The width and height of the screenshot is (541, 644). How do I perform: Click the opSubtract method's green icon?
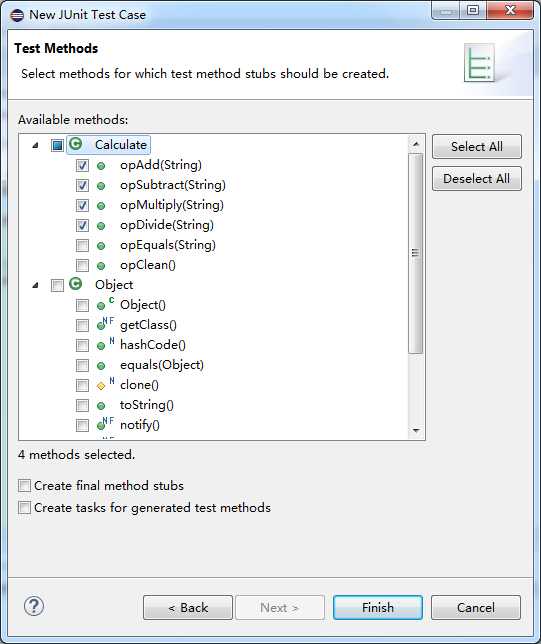pos(101,186)
